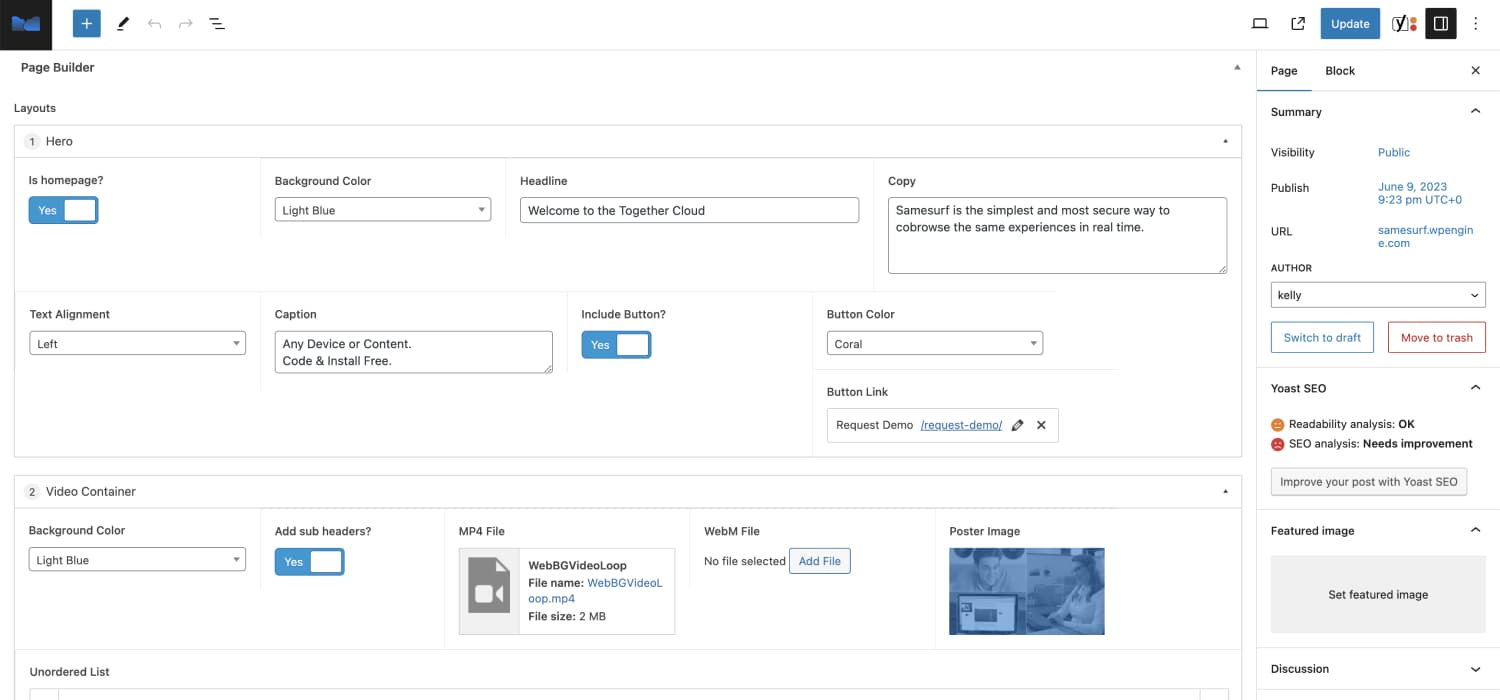Disable the Add sub headers toggle
The height and width of the screenshot is (700, 1500).
309,561
